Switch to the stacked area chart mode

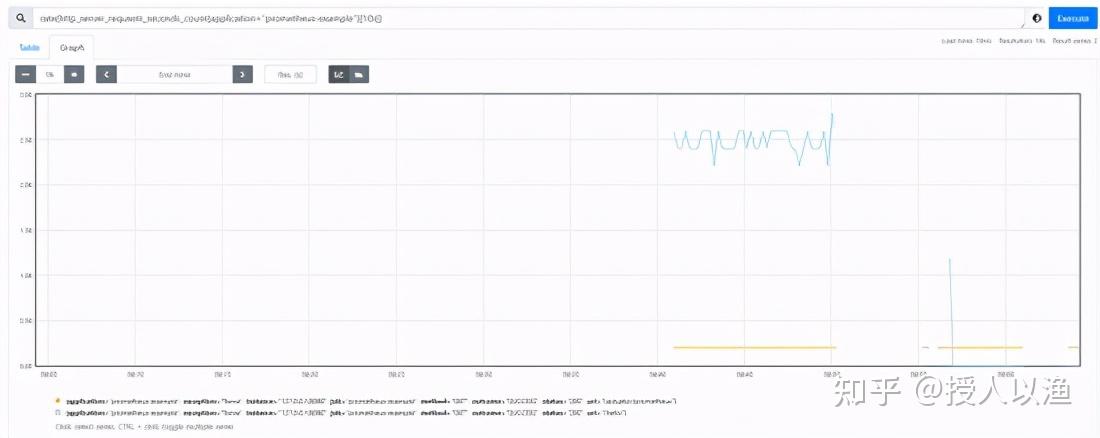[359, 74]
